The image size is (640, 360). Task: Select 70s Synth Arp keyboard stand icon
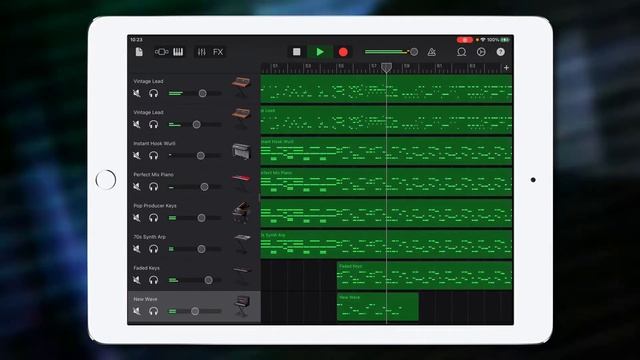pyautogui.click(x=242, y=243)
